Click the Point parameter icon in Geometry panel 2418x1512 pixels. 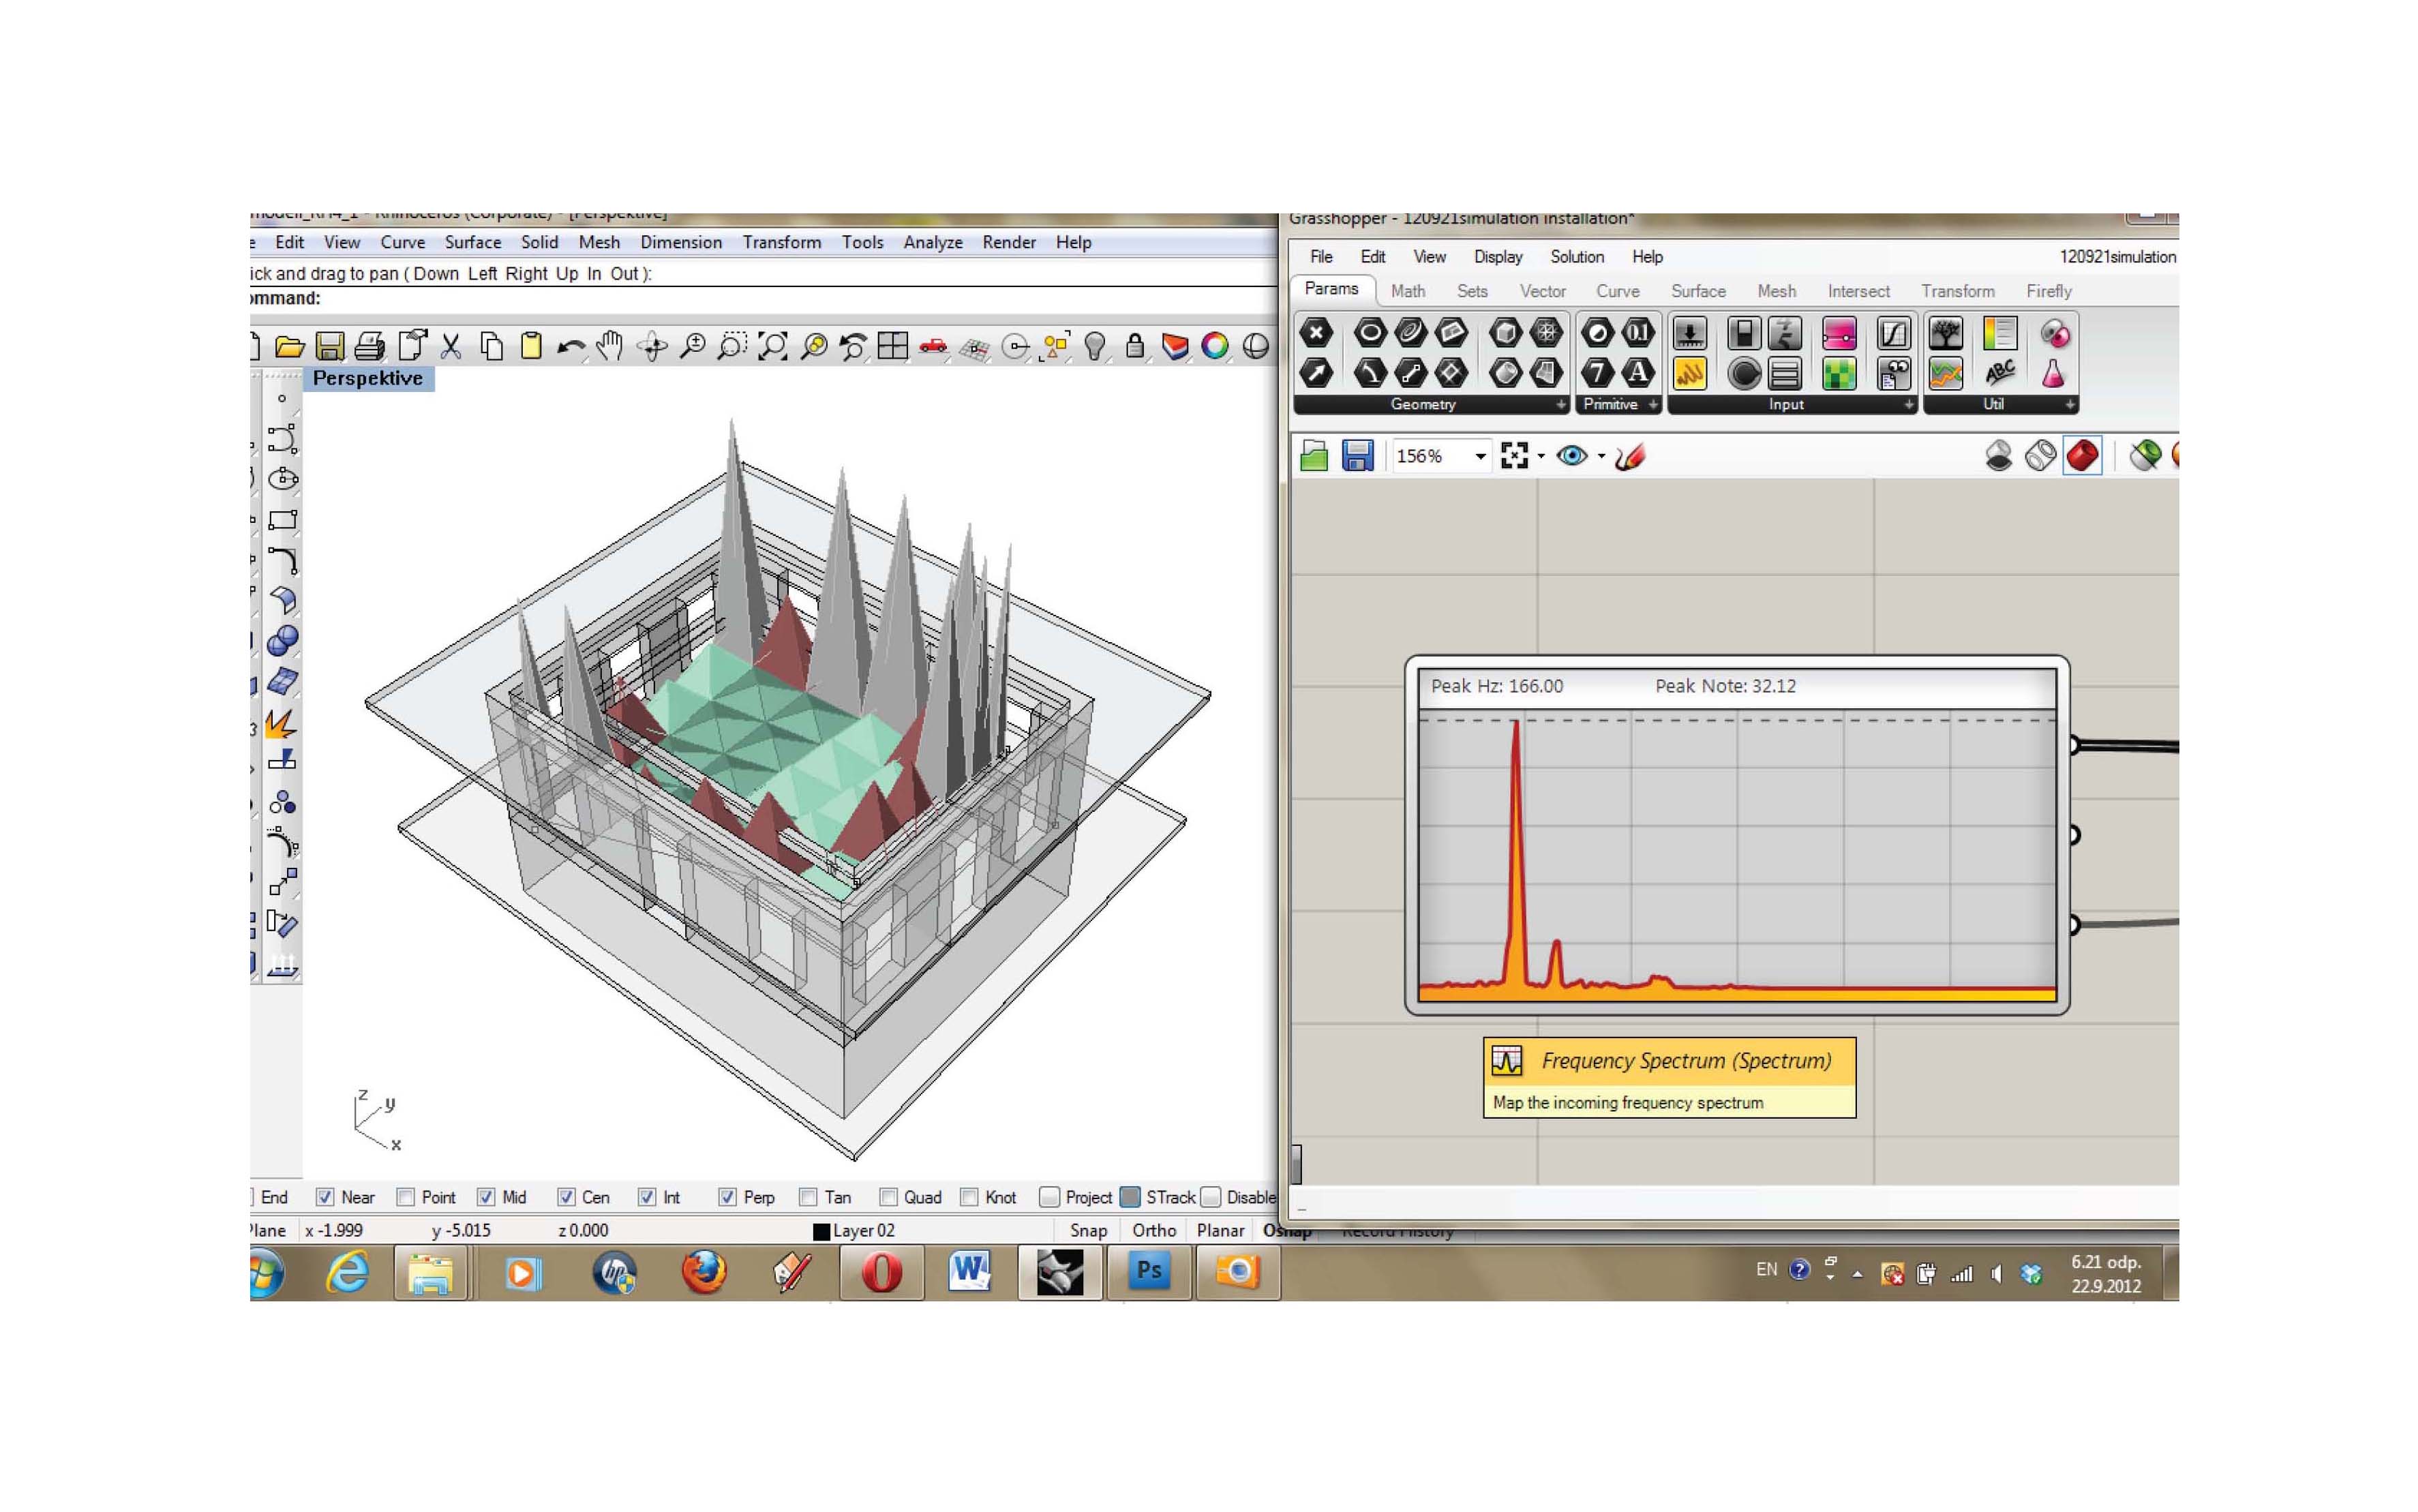(1316, 333)
